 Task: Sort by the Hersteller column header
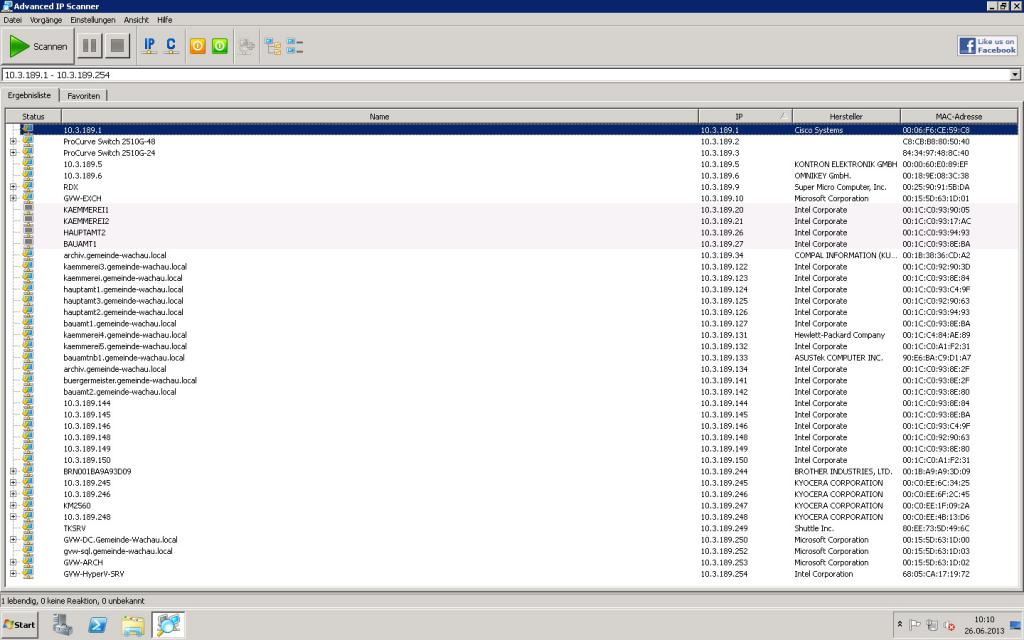(846, 116)
